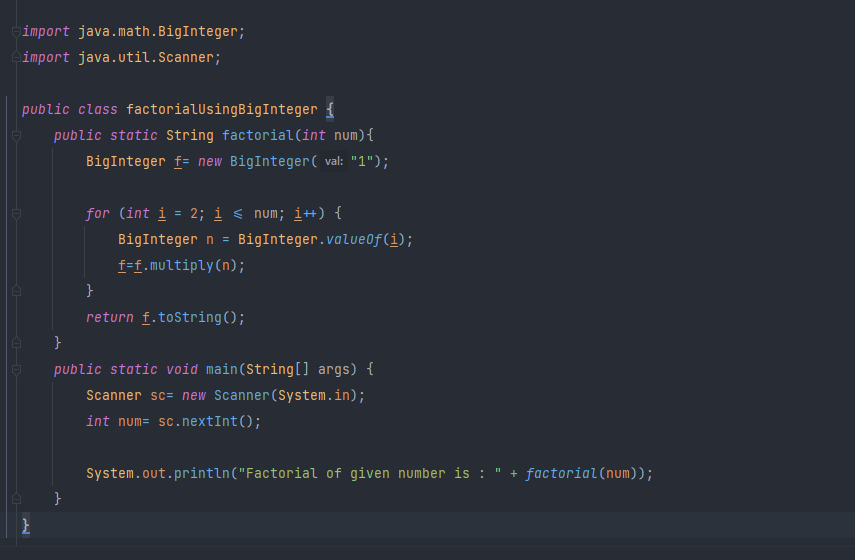This screenshot has width=855, height=560.
Task: Click the toString method call
Action: [x=190, y=317]
